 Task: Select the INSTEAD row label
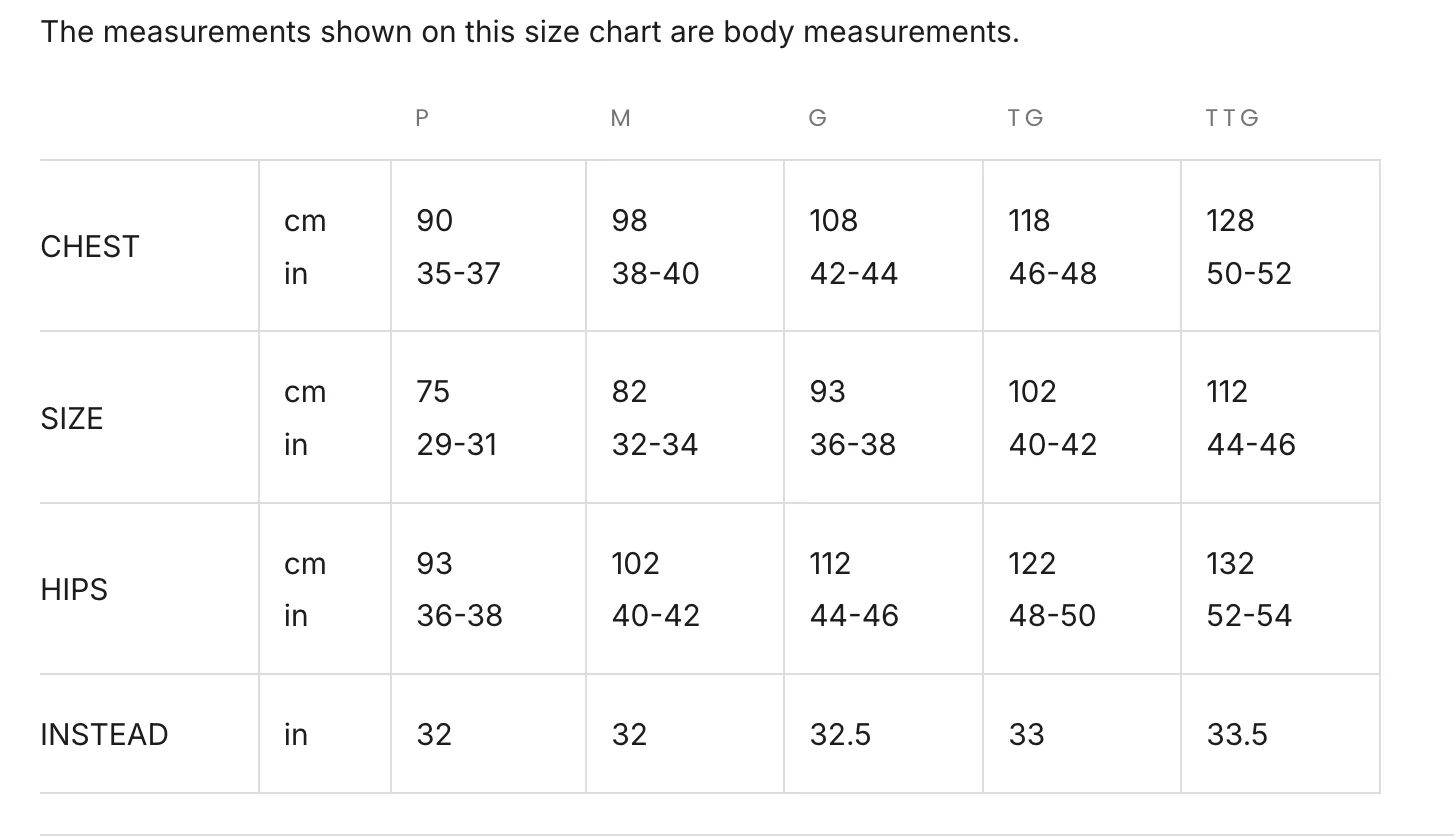click(104, 735)
